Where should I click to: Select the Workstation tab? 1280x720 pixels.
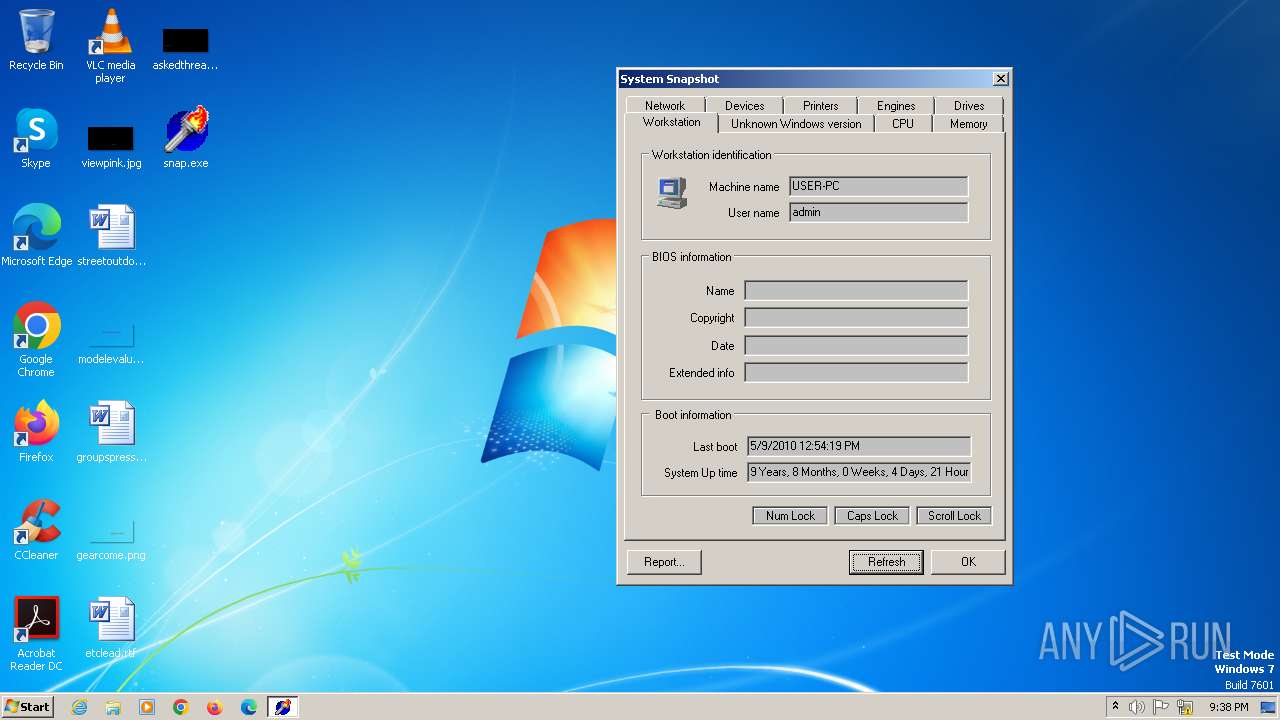pos(672,122)
